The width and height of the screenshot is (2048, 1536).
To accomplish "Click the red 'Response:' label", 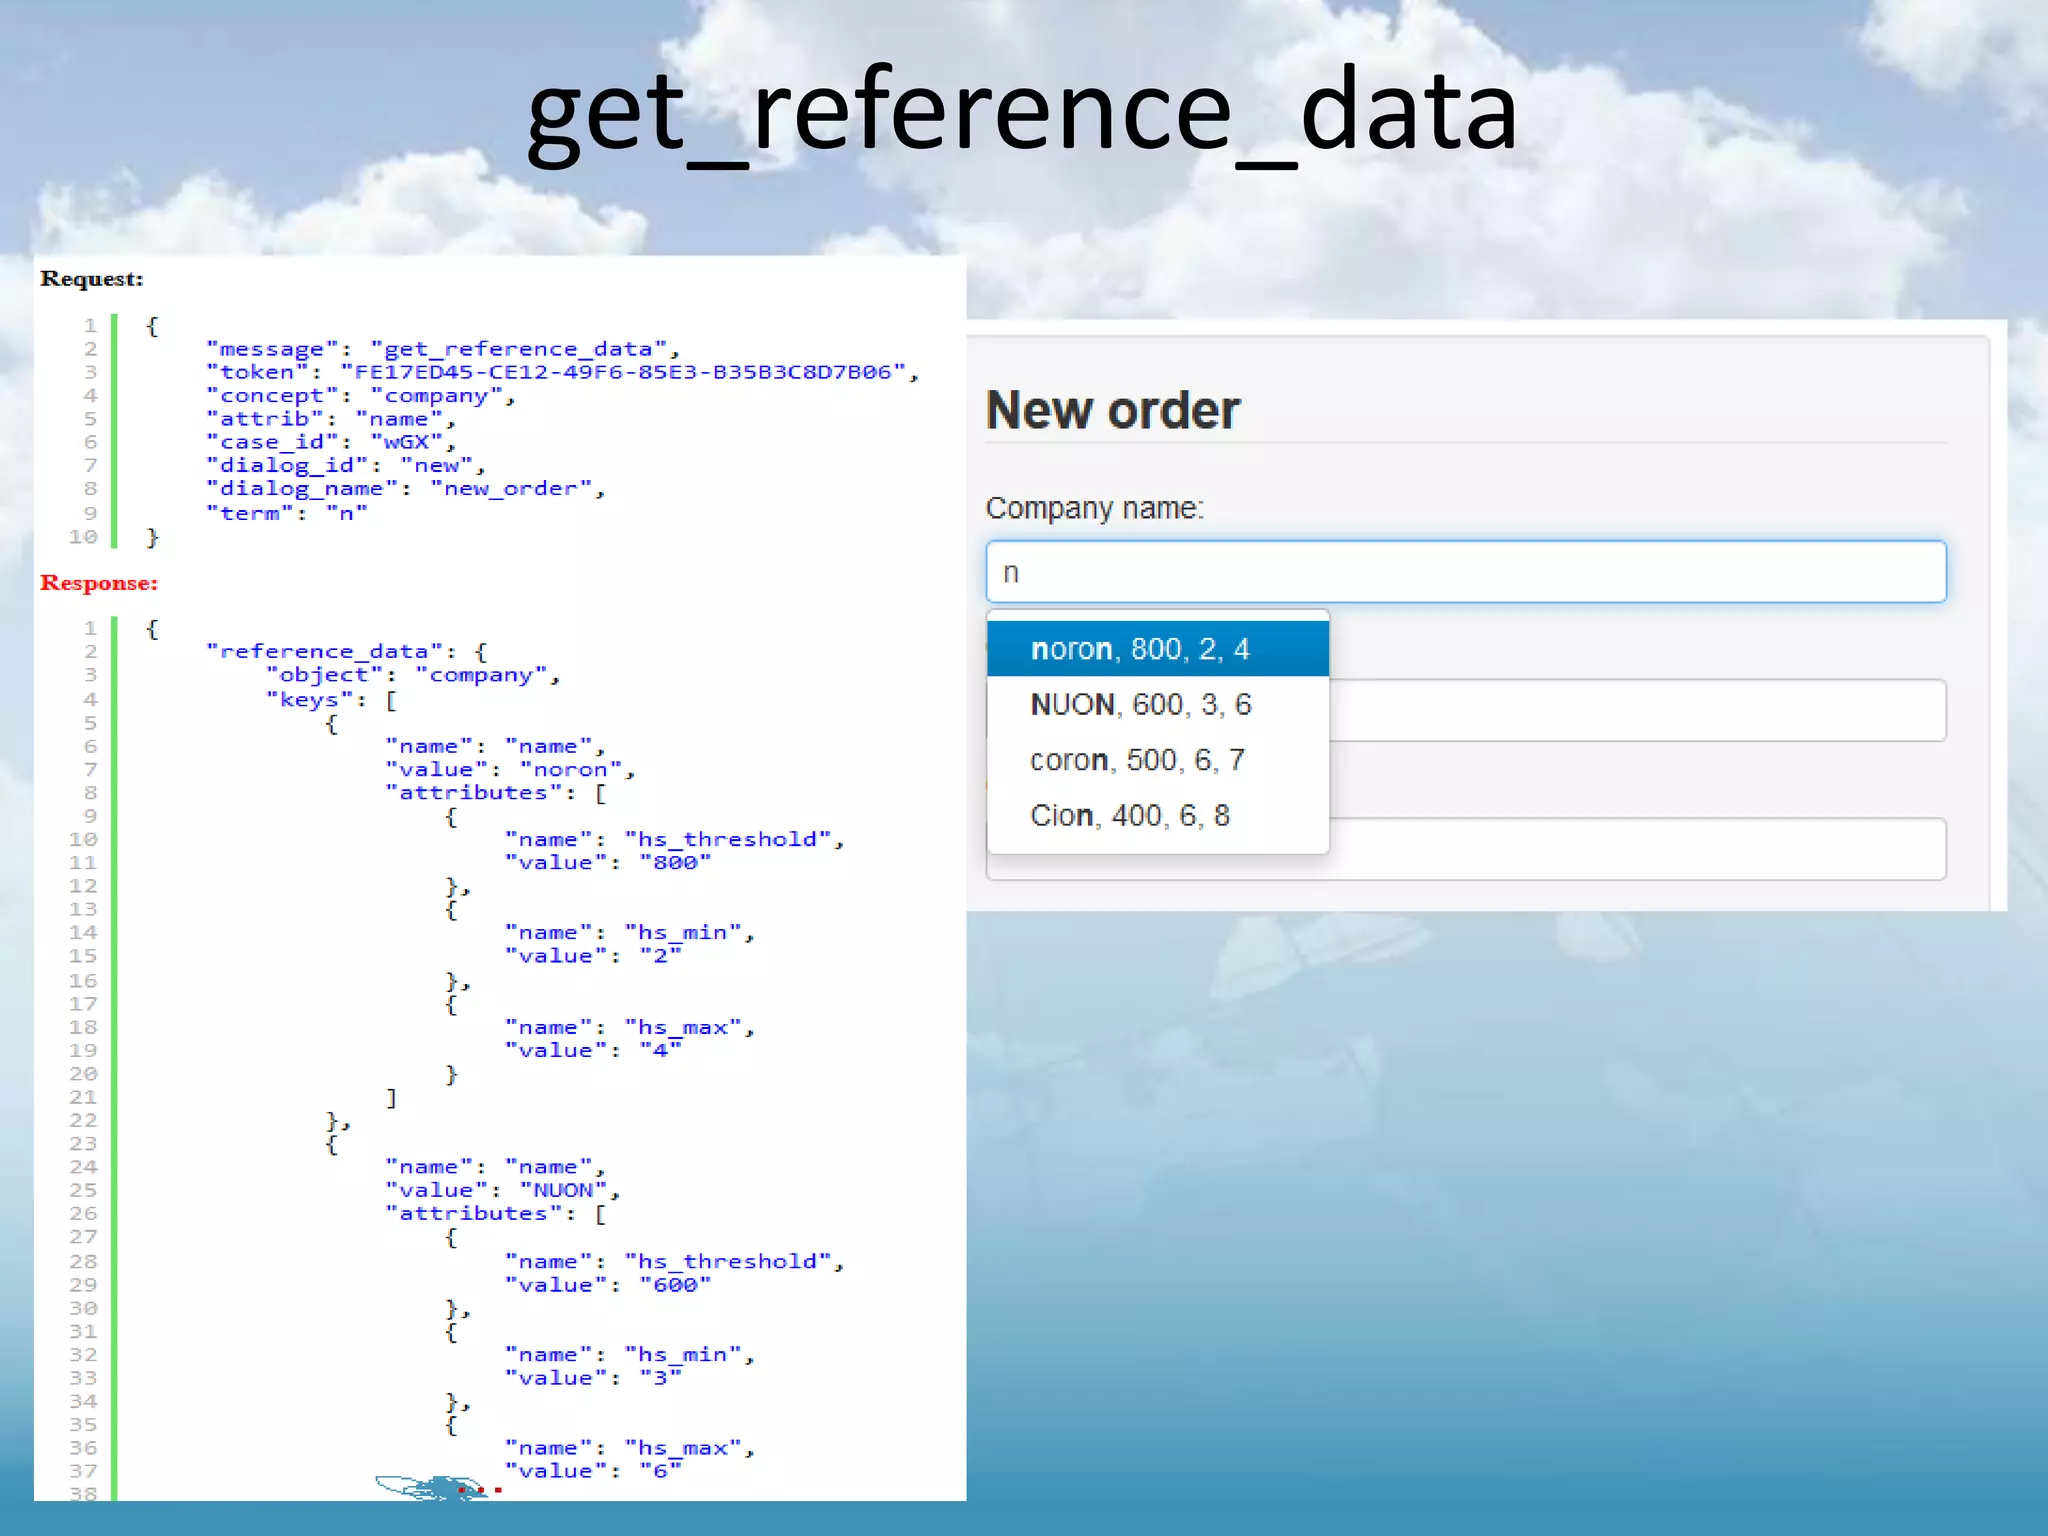I will point(99,582).
